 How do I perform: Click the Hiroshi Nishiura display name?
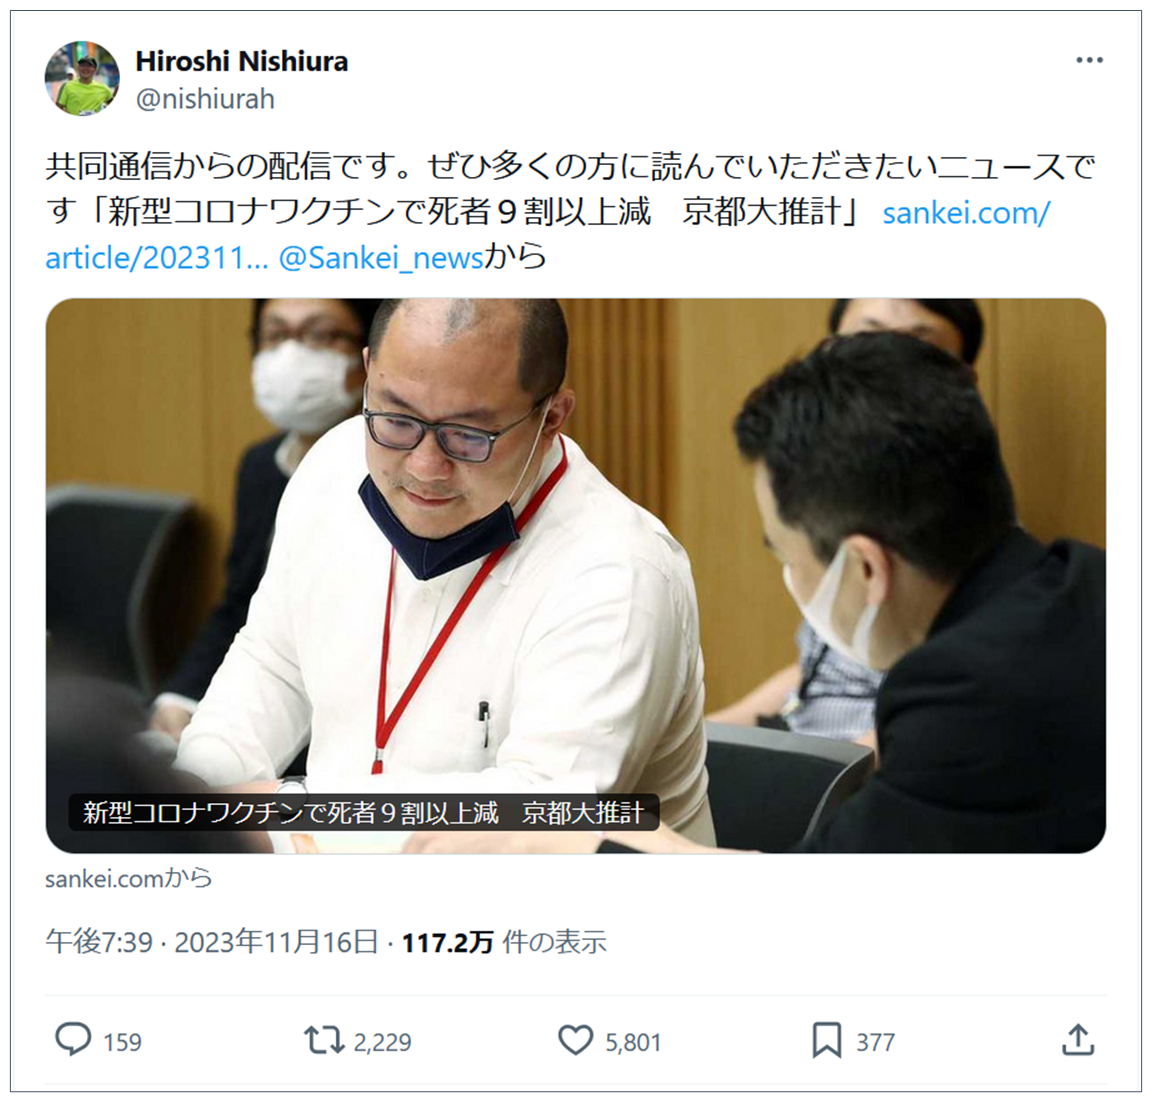click(x=242, y=62)
